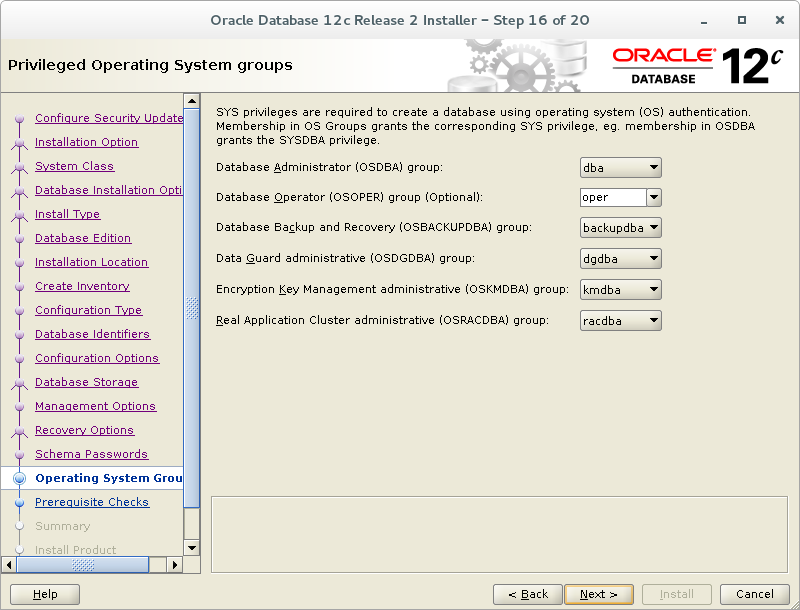
Task: Click the Schema Passwords step bullet icon
Action: [19, 454]
